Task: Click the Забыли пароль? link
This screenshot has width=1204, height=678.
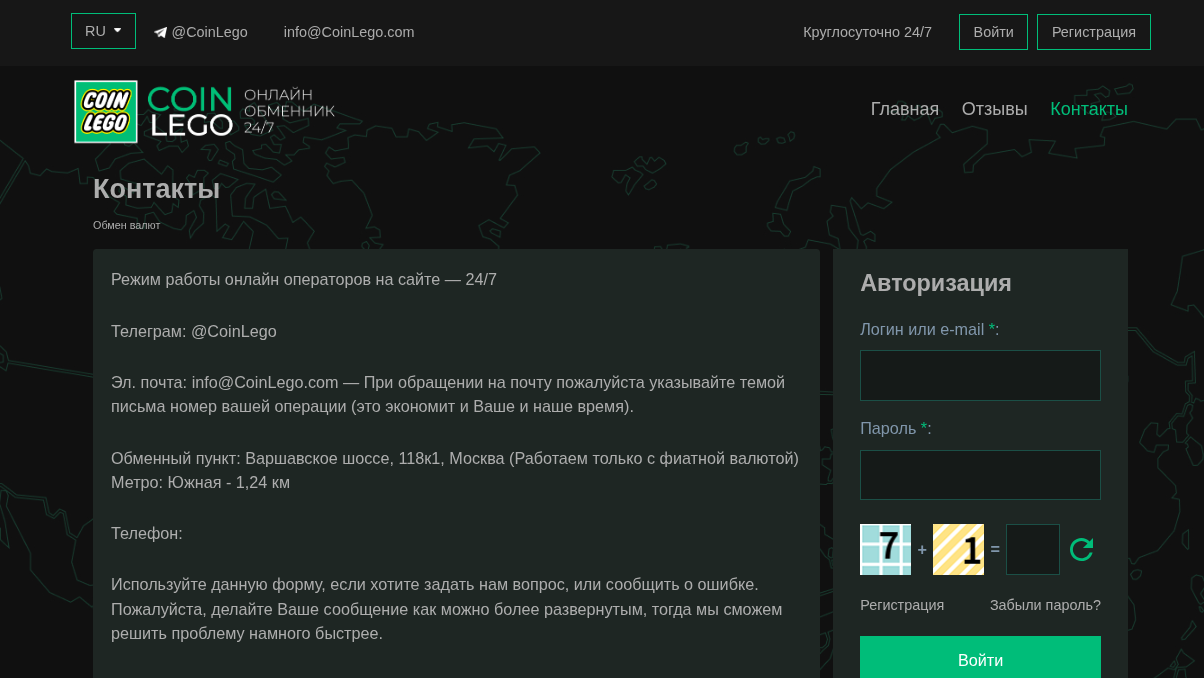Action: [1045, 605]
